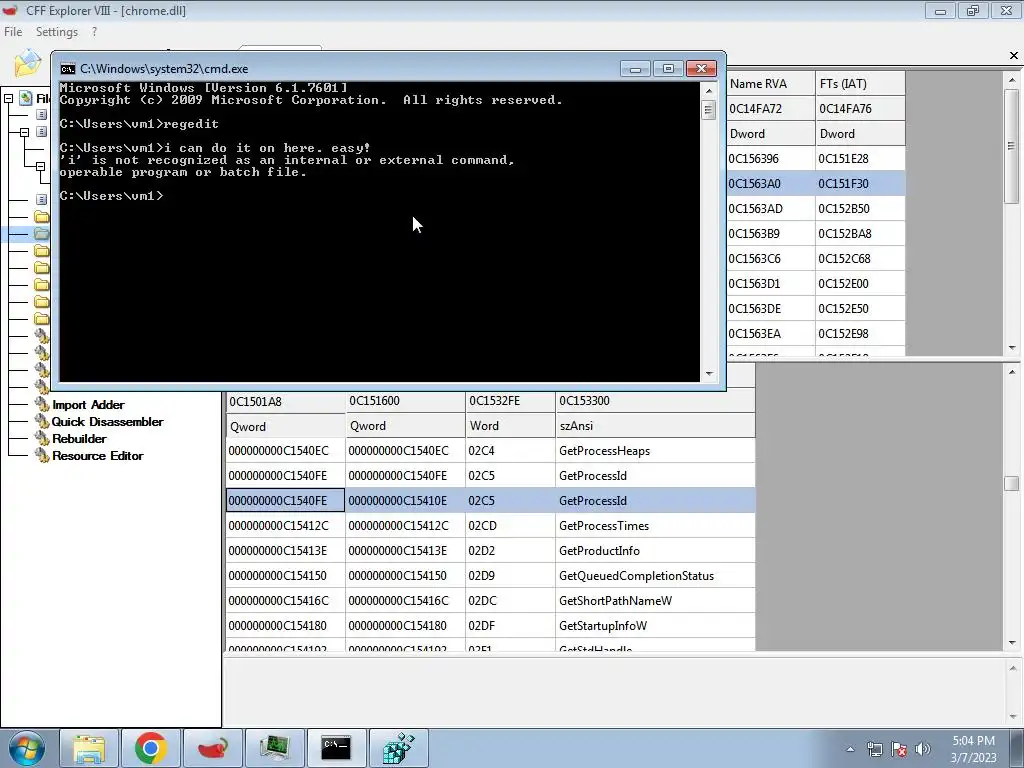The image size is (1024, 768).
Task: Open Resource Editor tree item
Action: (98, 456)
